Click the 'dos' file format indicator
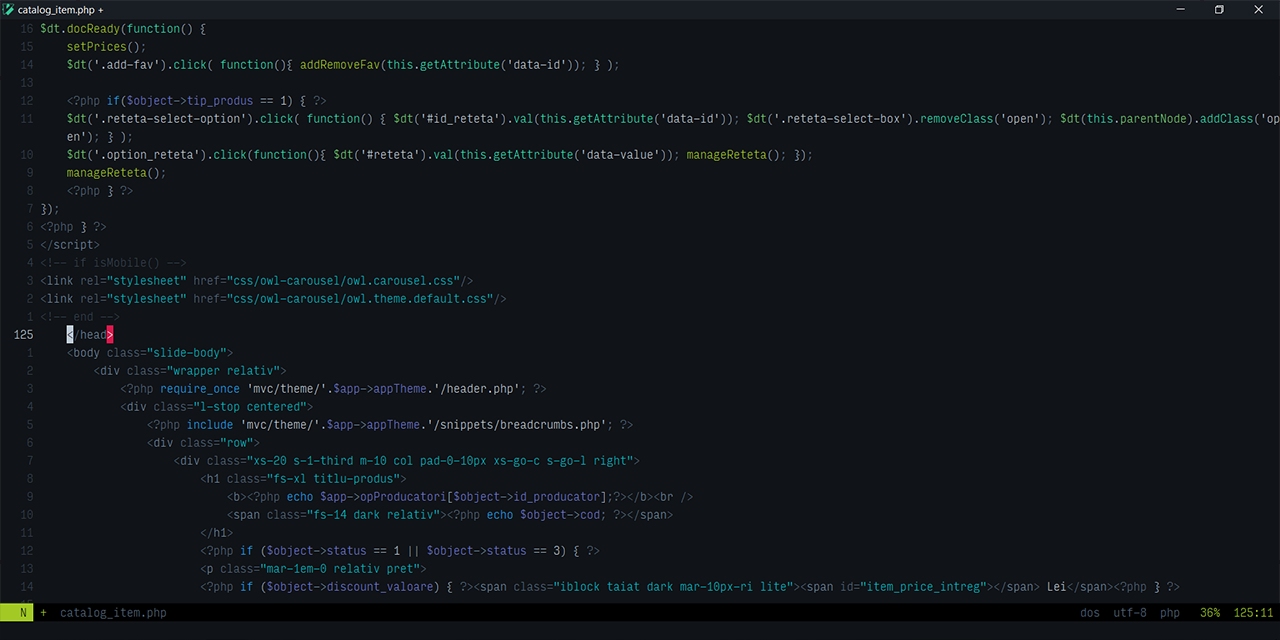1280x640 pixels. point(1090,612)
